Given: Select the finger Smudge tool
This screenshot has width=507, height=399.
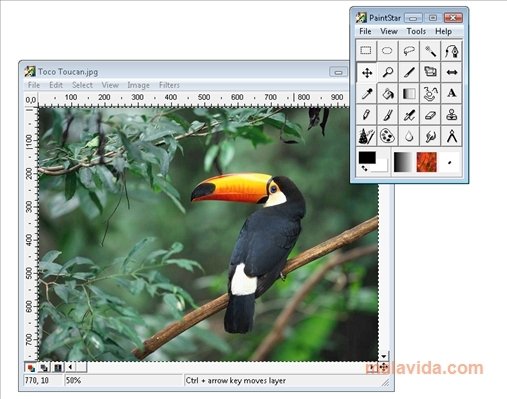Looking at the screenshot, I should [430, 136].
